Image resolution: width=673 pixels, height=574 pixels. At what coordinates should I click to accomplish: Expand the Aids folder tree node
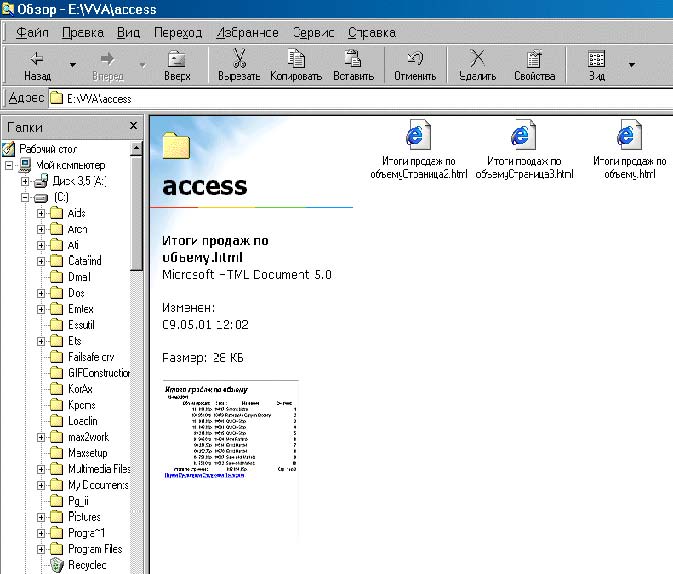(x=42, y=213)
